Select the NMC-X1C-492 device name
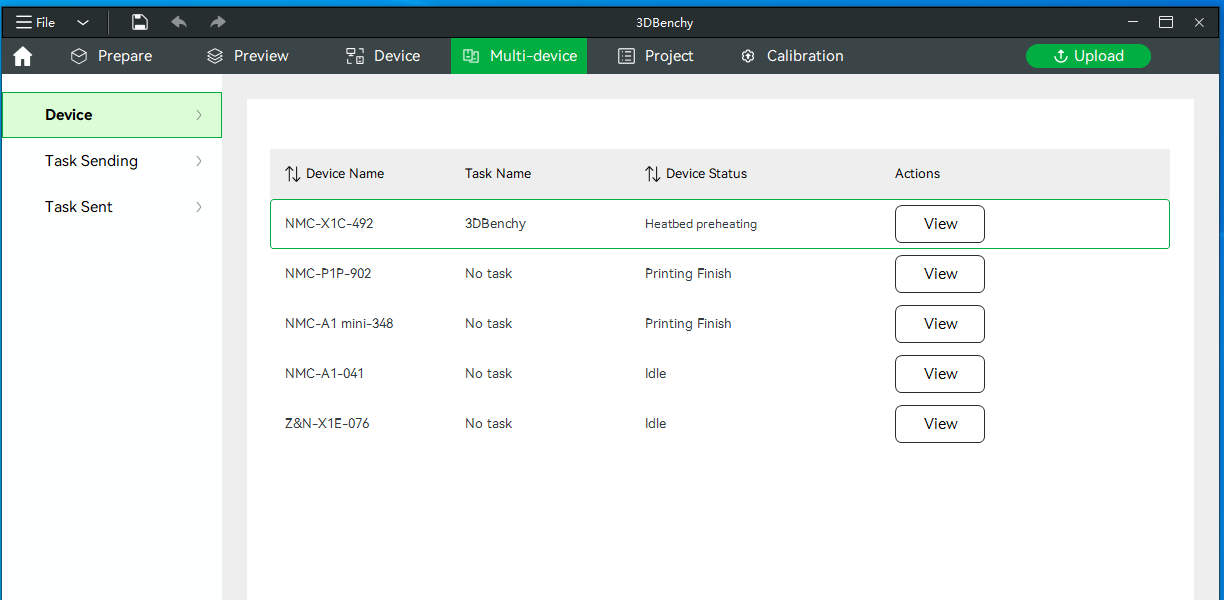The height and width of the screenshot is (600, 1224). 329,224
